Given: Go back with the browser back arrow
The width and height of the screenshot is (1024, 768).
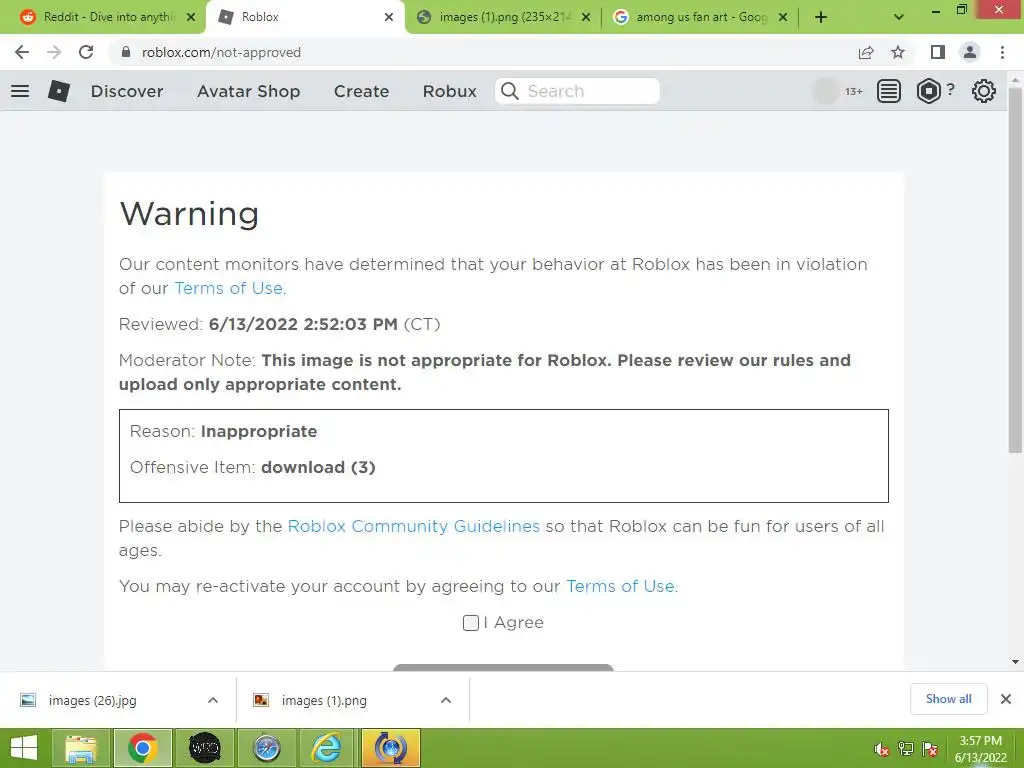Looking at the screenshot, I should [22, 52].
